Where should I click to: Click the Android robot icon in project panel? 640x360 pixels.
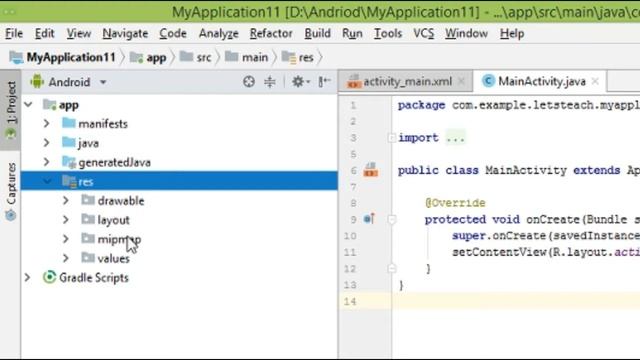coord(37,82)
